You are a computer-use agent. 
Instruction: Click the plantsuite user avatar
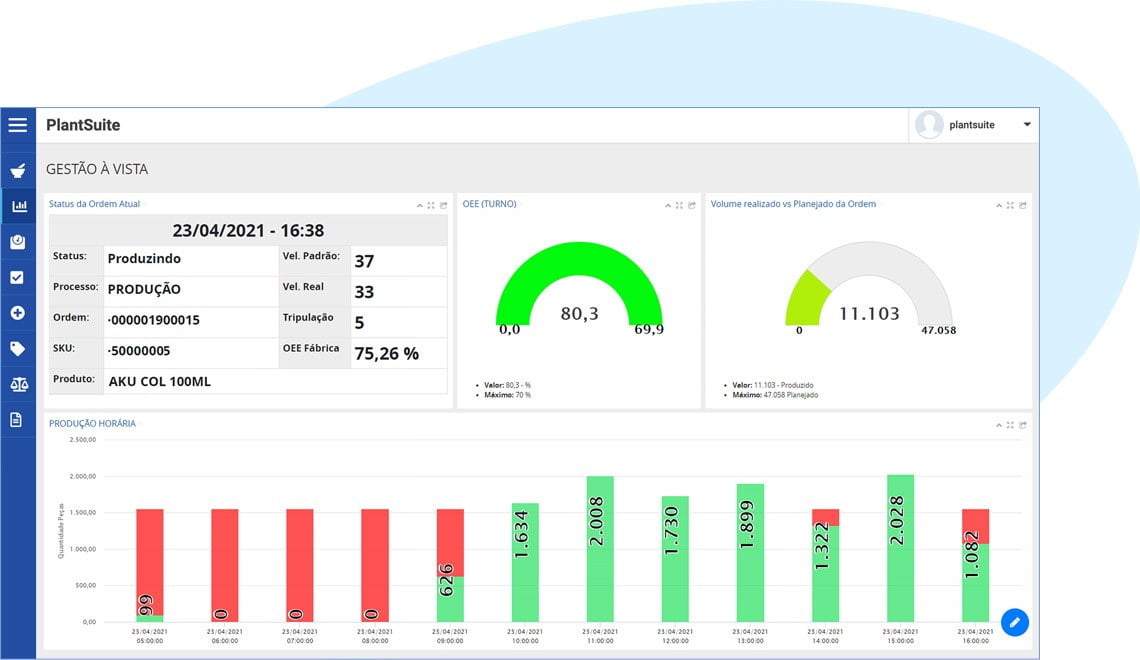point(928,125)
